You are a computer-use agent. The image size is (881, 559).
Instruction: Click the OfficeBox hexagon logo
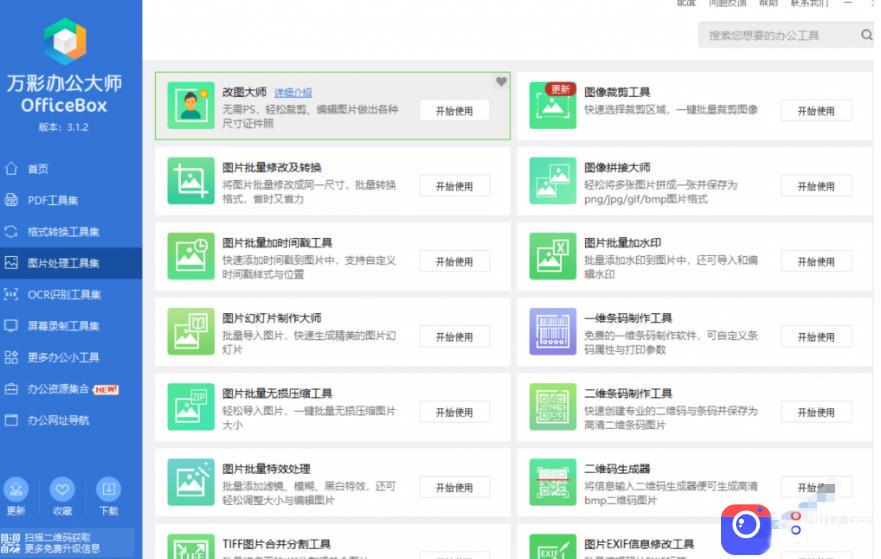65,41
